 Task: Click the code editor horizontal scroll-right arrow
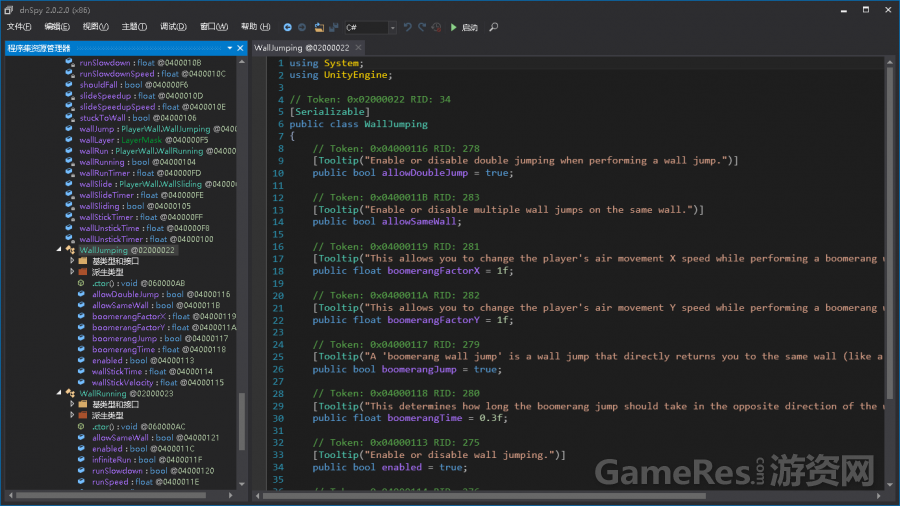(878, 496)
